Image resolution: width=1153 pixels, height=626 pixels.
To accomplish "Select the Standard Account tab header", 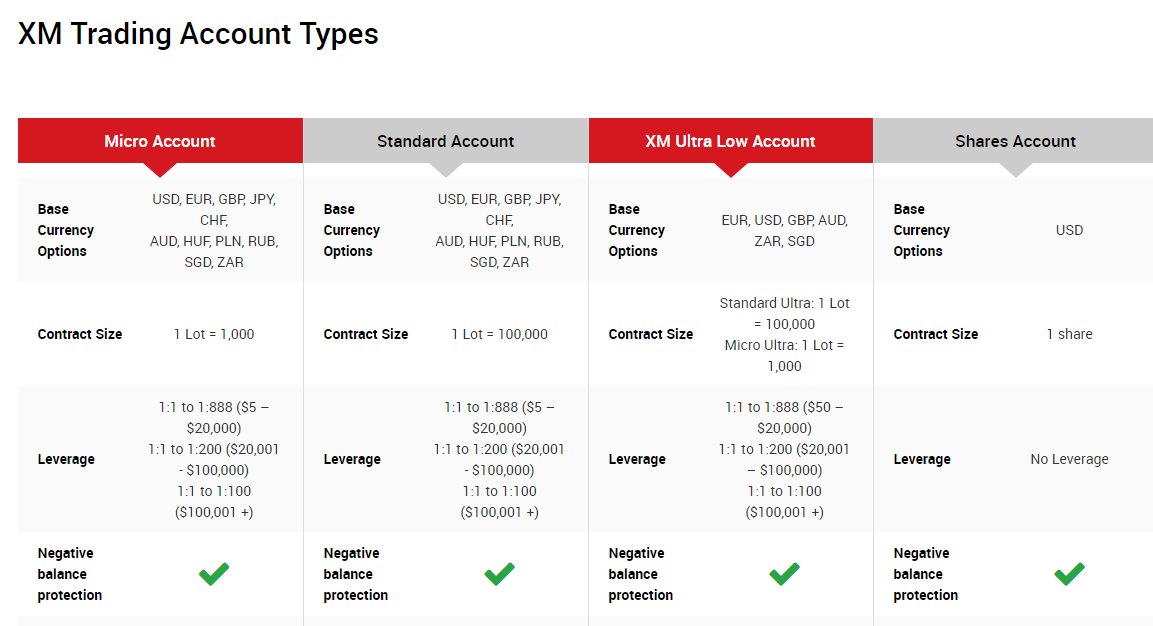I will pyautogui.click(x=446, y=141).
